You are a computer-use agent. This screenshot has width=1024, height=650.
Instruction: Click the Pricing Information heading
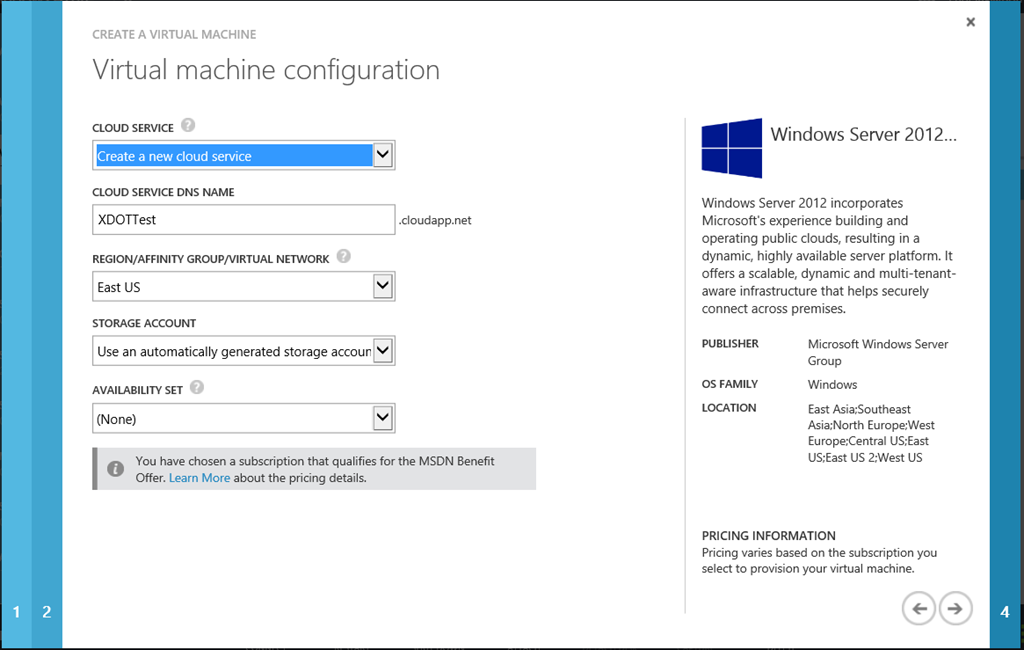click(x=769, y=535)
